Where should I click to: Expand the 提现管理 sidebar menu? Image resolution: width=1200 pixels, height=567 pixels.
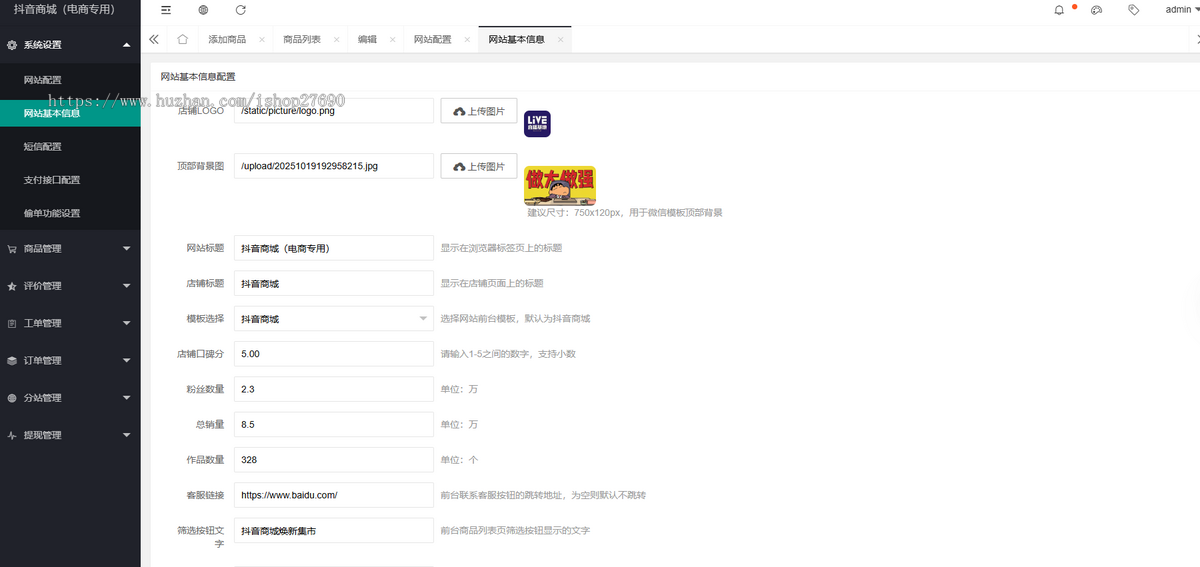[70, 435]
